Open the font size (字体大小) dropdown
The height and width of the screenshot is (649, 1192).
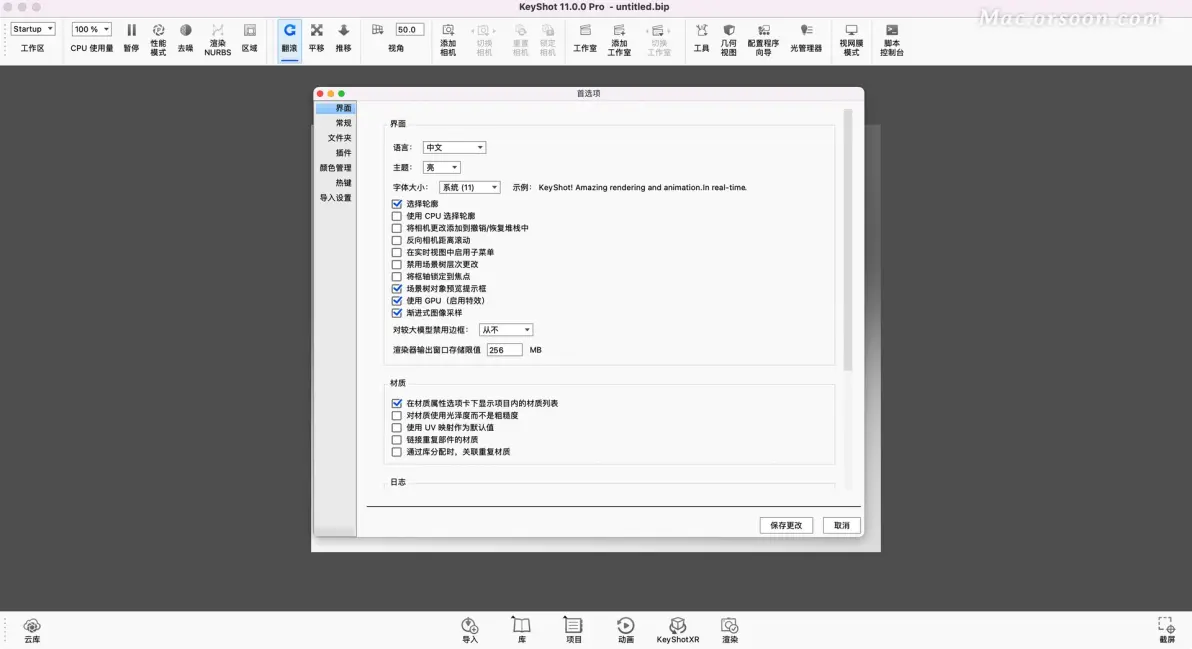coord(470,187)
